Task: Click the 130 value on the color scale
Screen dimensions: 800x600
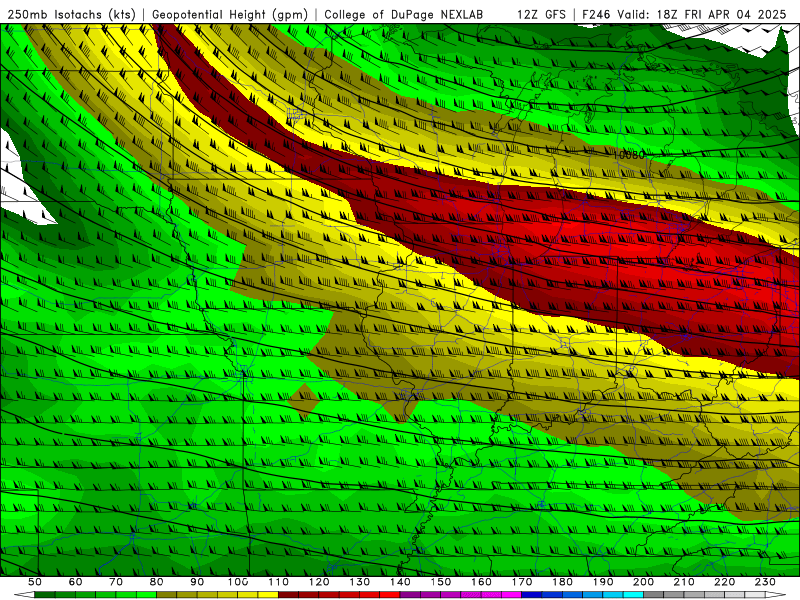Action: [x=360, y=582]
